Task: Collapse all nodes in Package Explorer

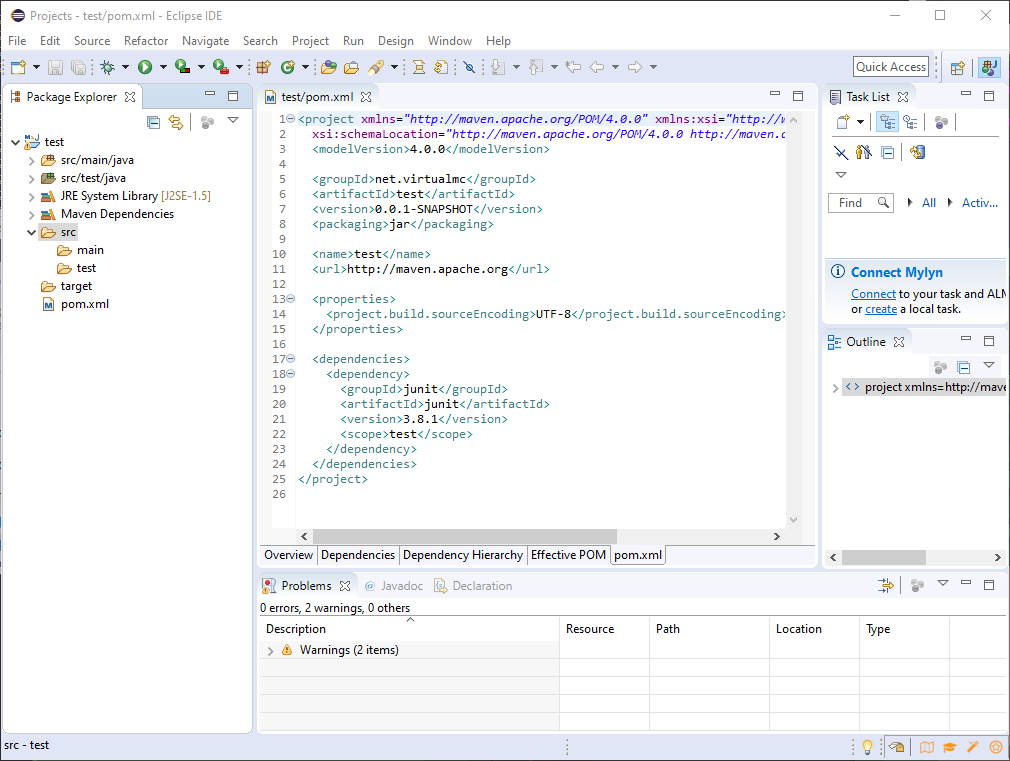Action: 153,122
